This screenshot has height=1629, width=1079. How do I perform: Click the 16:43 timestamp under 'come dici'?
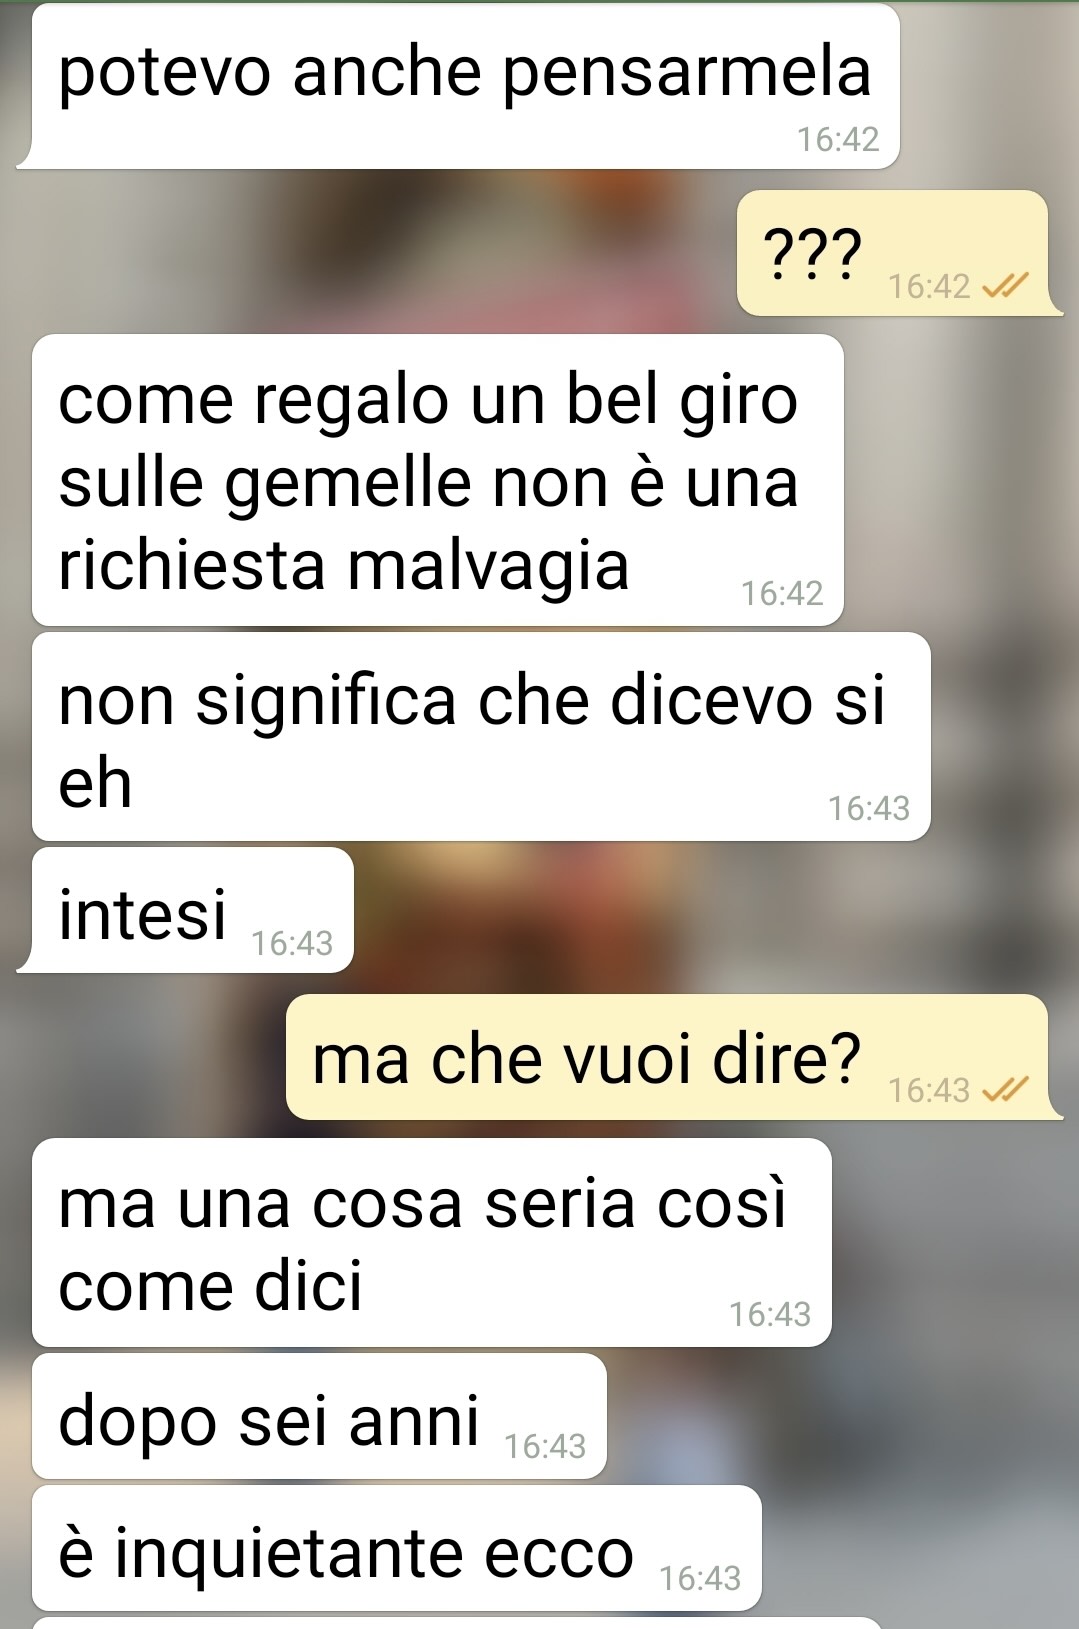(770, 1314)
